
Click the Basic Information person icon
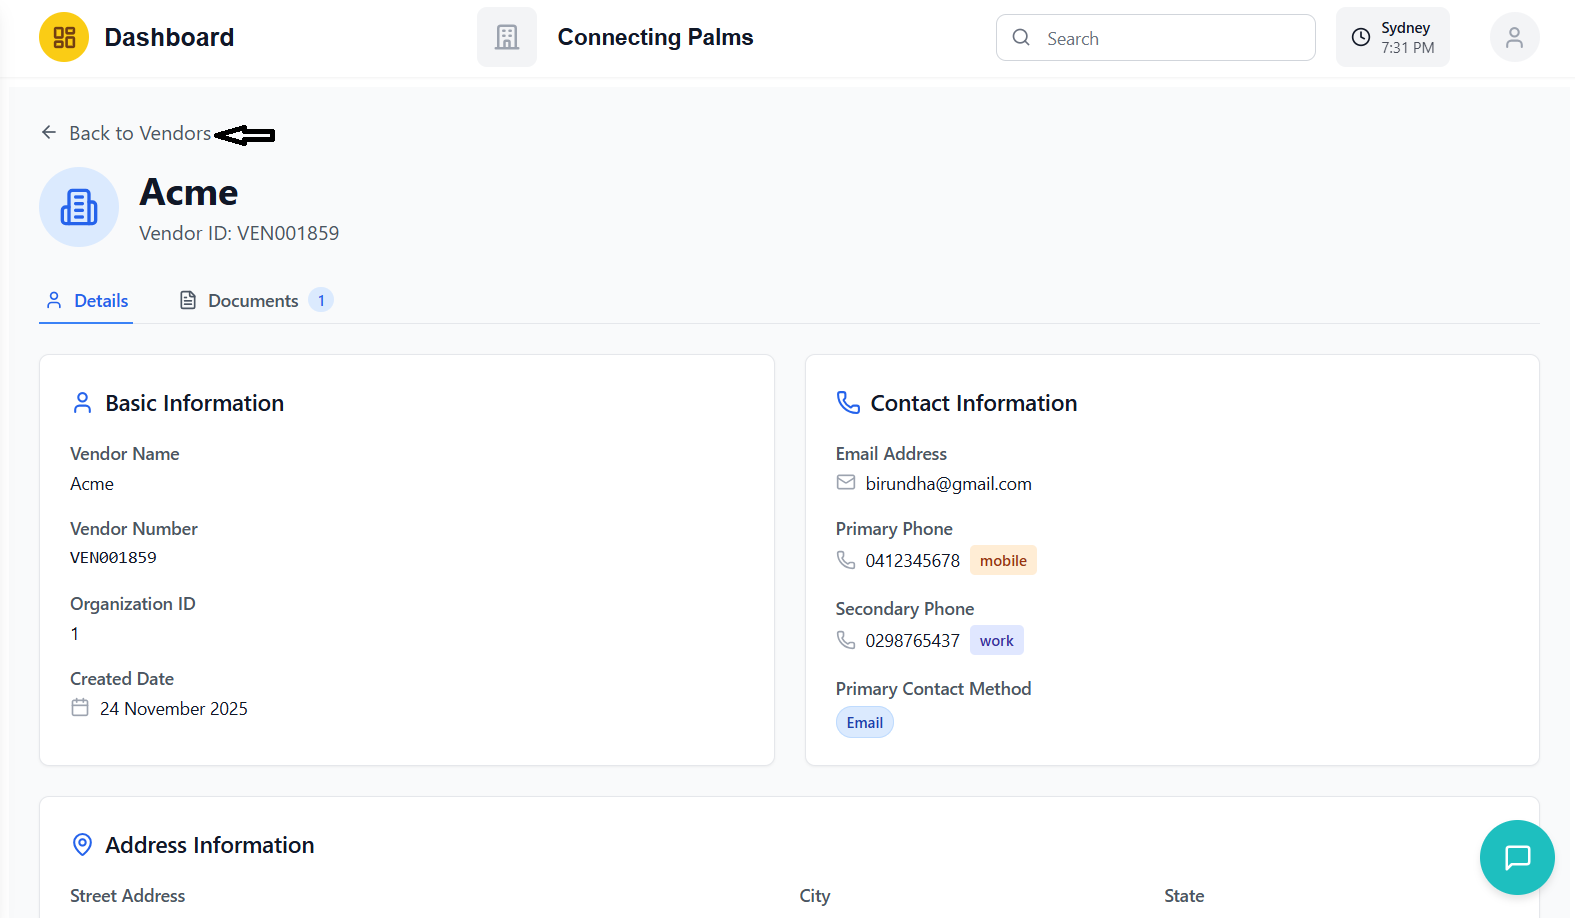point(83,403)
